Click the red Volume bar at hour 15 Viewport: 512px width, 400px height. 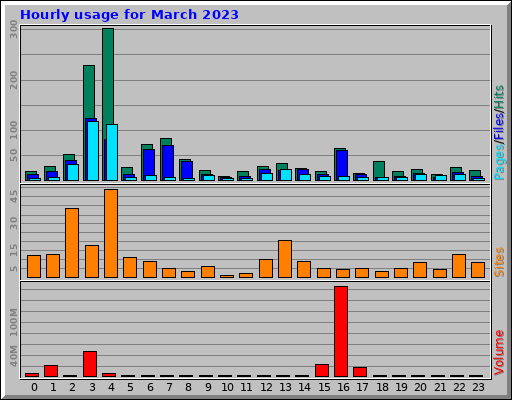pyautogui.click(x=322, y=370)
